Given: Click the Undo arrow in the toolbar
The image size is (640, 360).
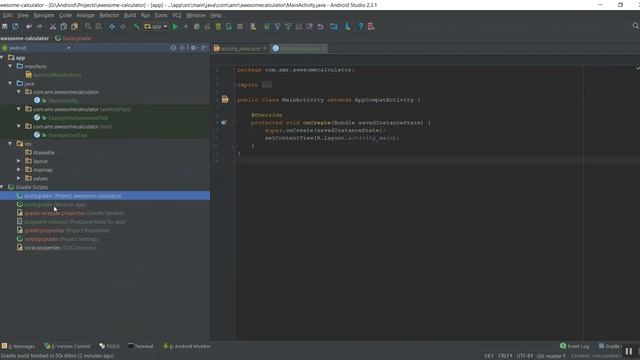Looking at the screenshot, I should 28,27.
